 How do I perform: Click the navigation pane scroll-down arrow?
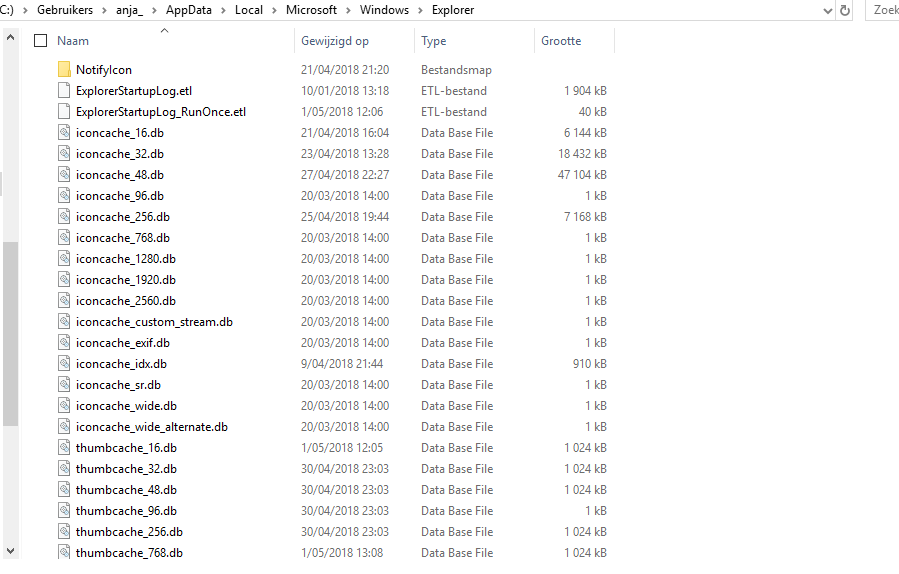click(10, 551)
